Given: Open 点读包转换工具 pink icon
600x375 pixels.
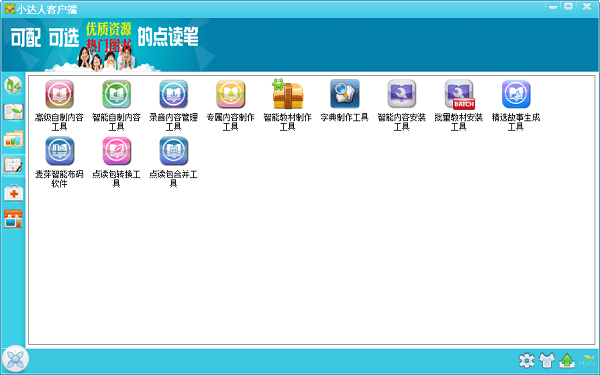Looking at the screenshot, I should pyautogui.click(x=116, y=151).
